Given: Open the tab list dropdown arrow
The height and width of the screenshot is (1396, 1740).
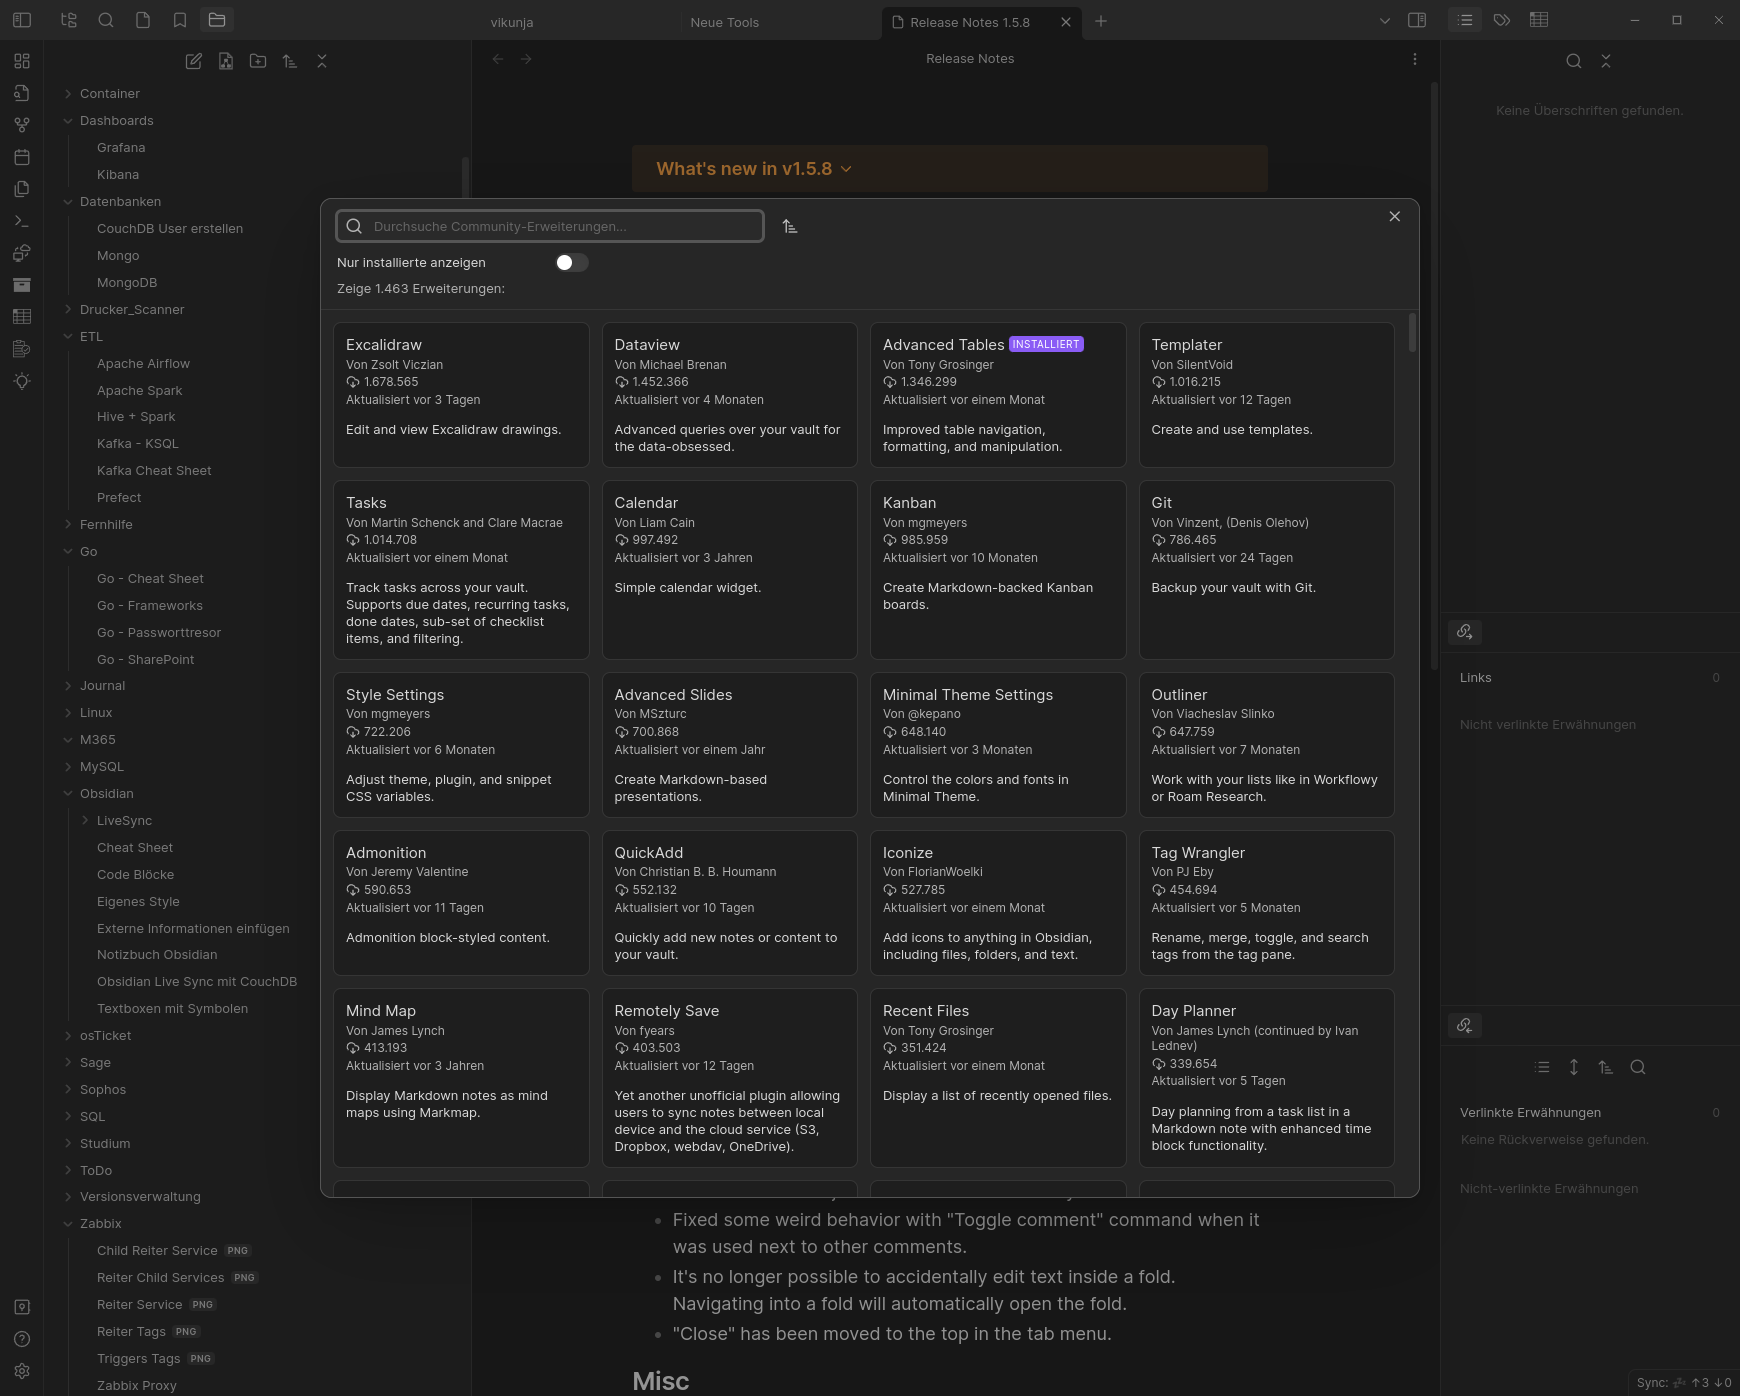Looking at the screenshot, I should (x=1385, y=21).
